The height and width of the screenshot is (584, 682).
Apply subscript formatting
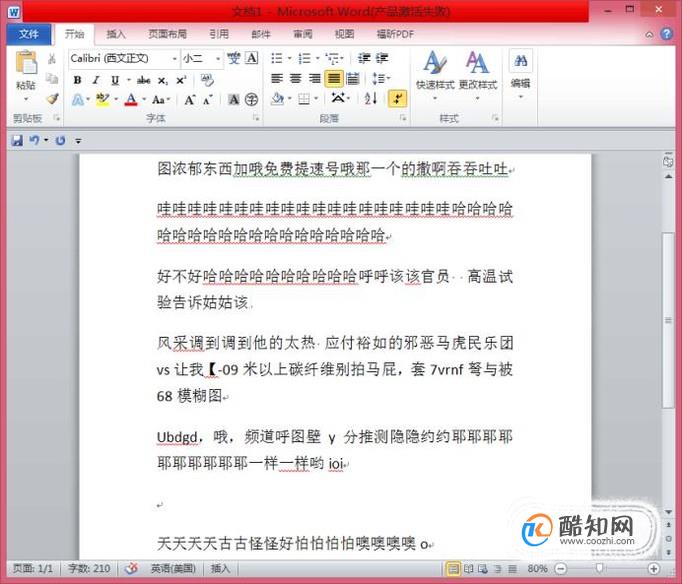coord(162,80)
